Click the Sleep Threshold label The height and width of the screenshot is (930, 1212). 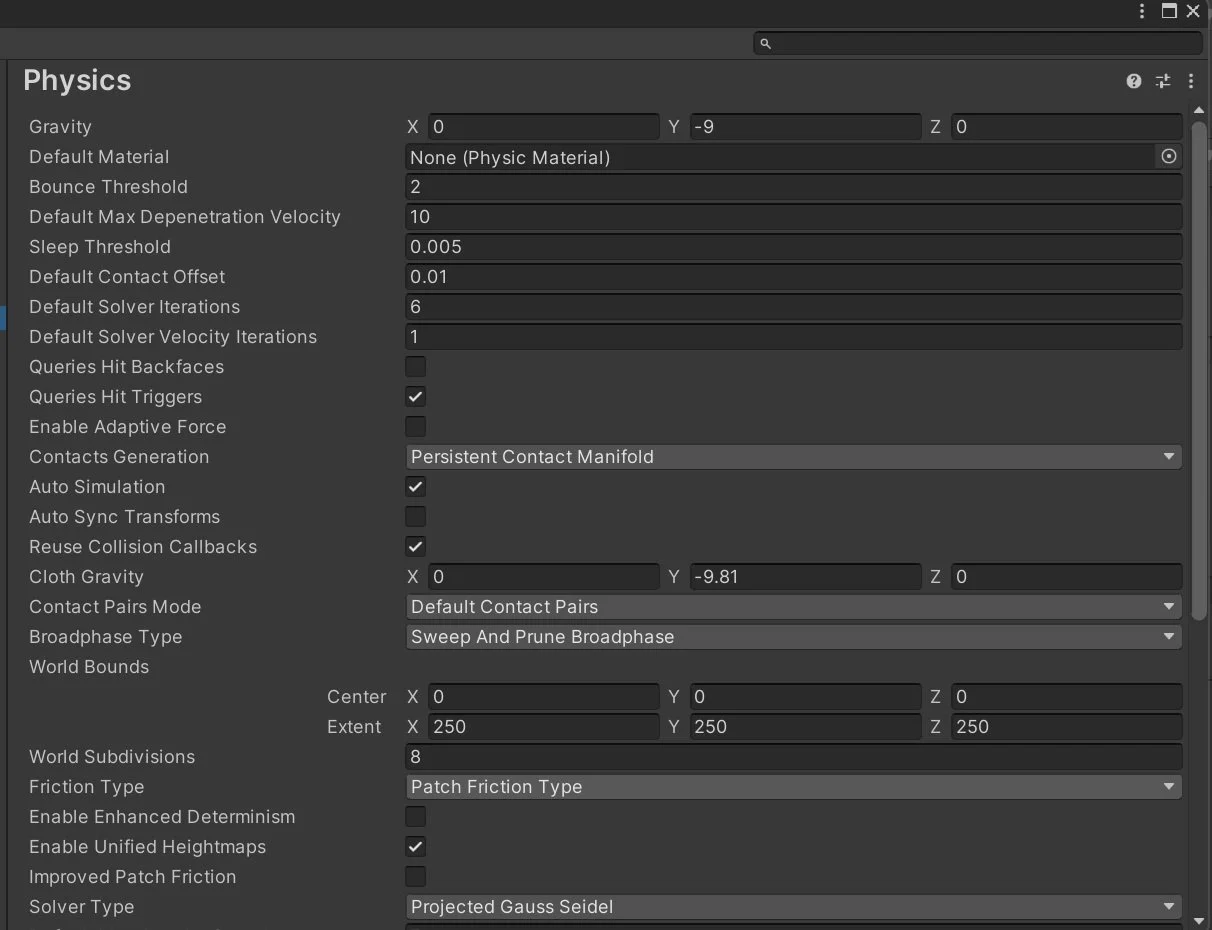(x=100, y=246)
